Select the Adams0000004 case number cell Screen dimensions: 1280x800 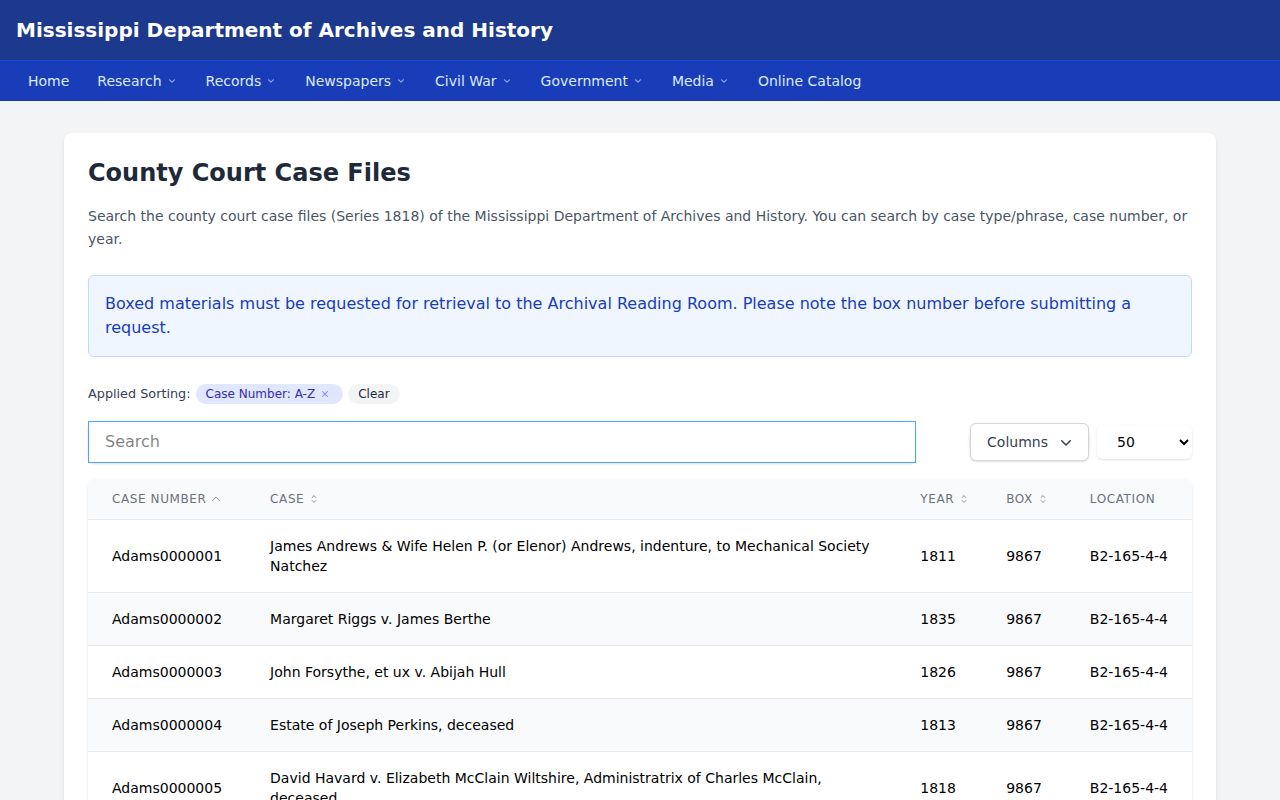point(167,725)
